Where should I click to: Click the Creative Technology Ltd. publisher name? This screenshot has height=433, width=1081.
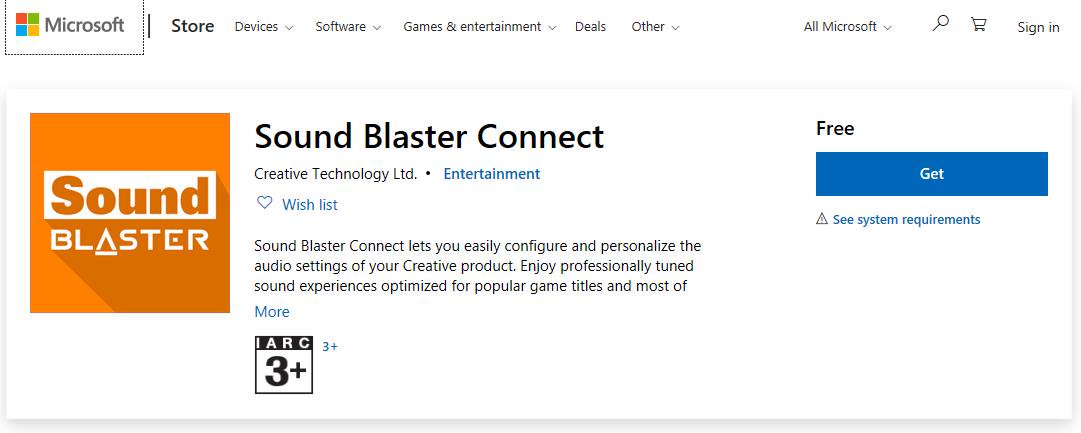tap(335, 174)
